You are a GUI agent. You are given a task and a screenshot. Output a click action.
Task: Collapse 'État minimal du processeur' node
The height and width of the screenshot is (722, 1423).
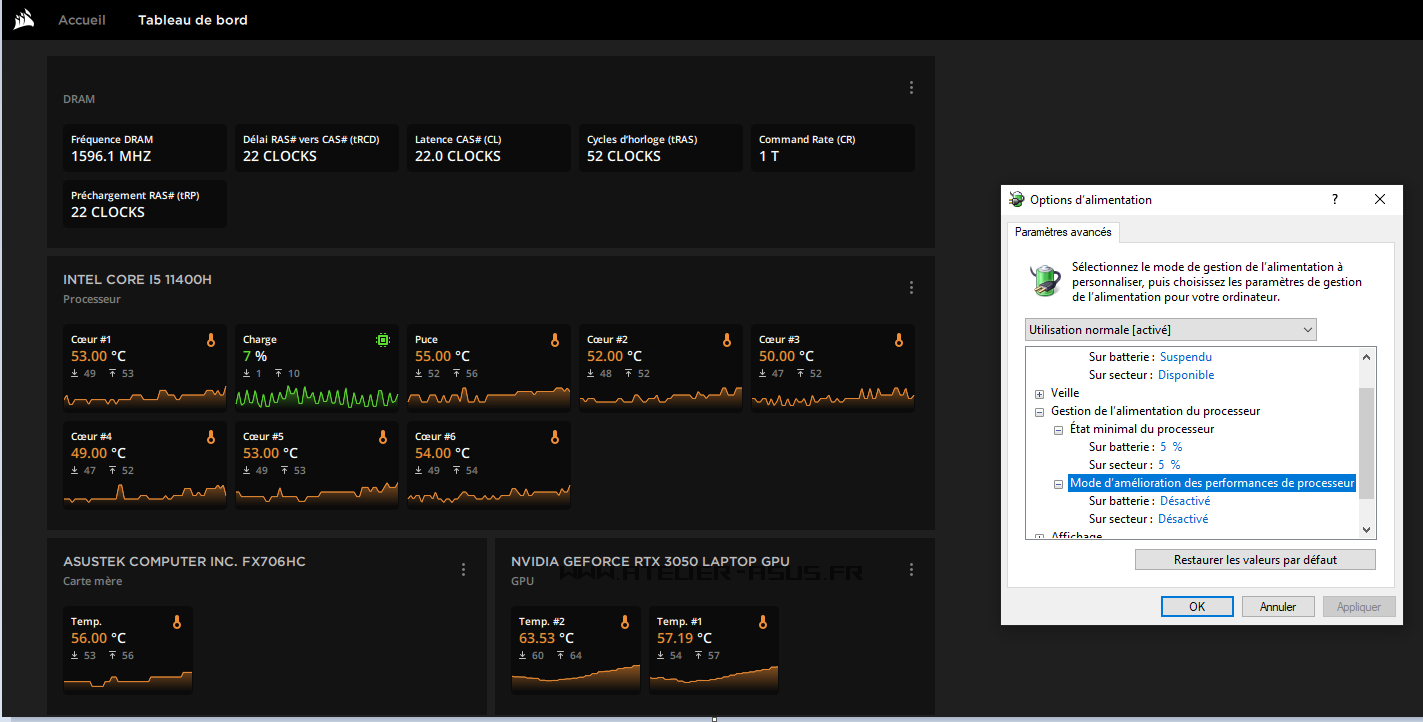tap(1058, 430)
